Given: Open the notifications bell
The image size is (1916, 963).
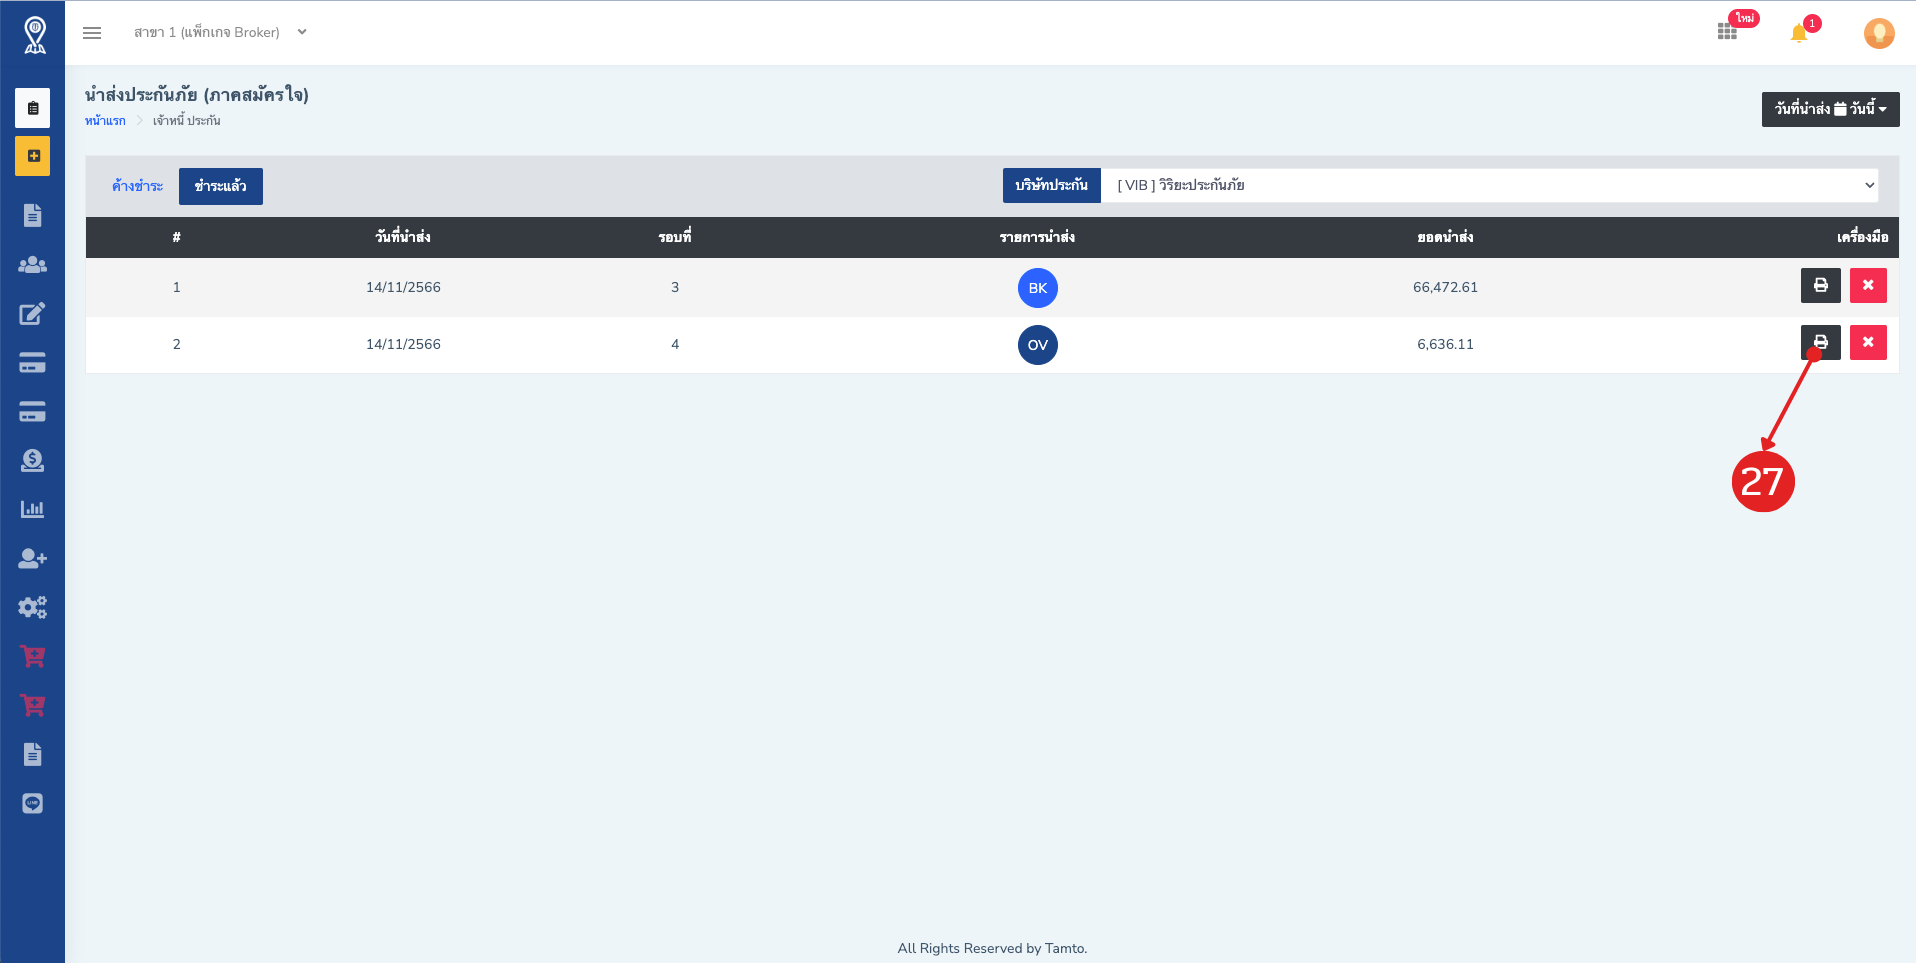Looking at the screenshot, I should 1799,33.
